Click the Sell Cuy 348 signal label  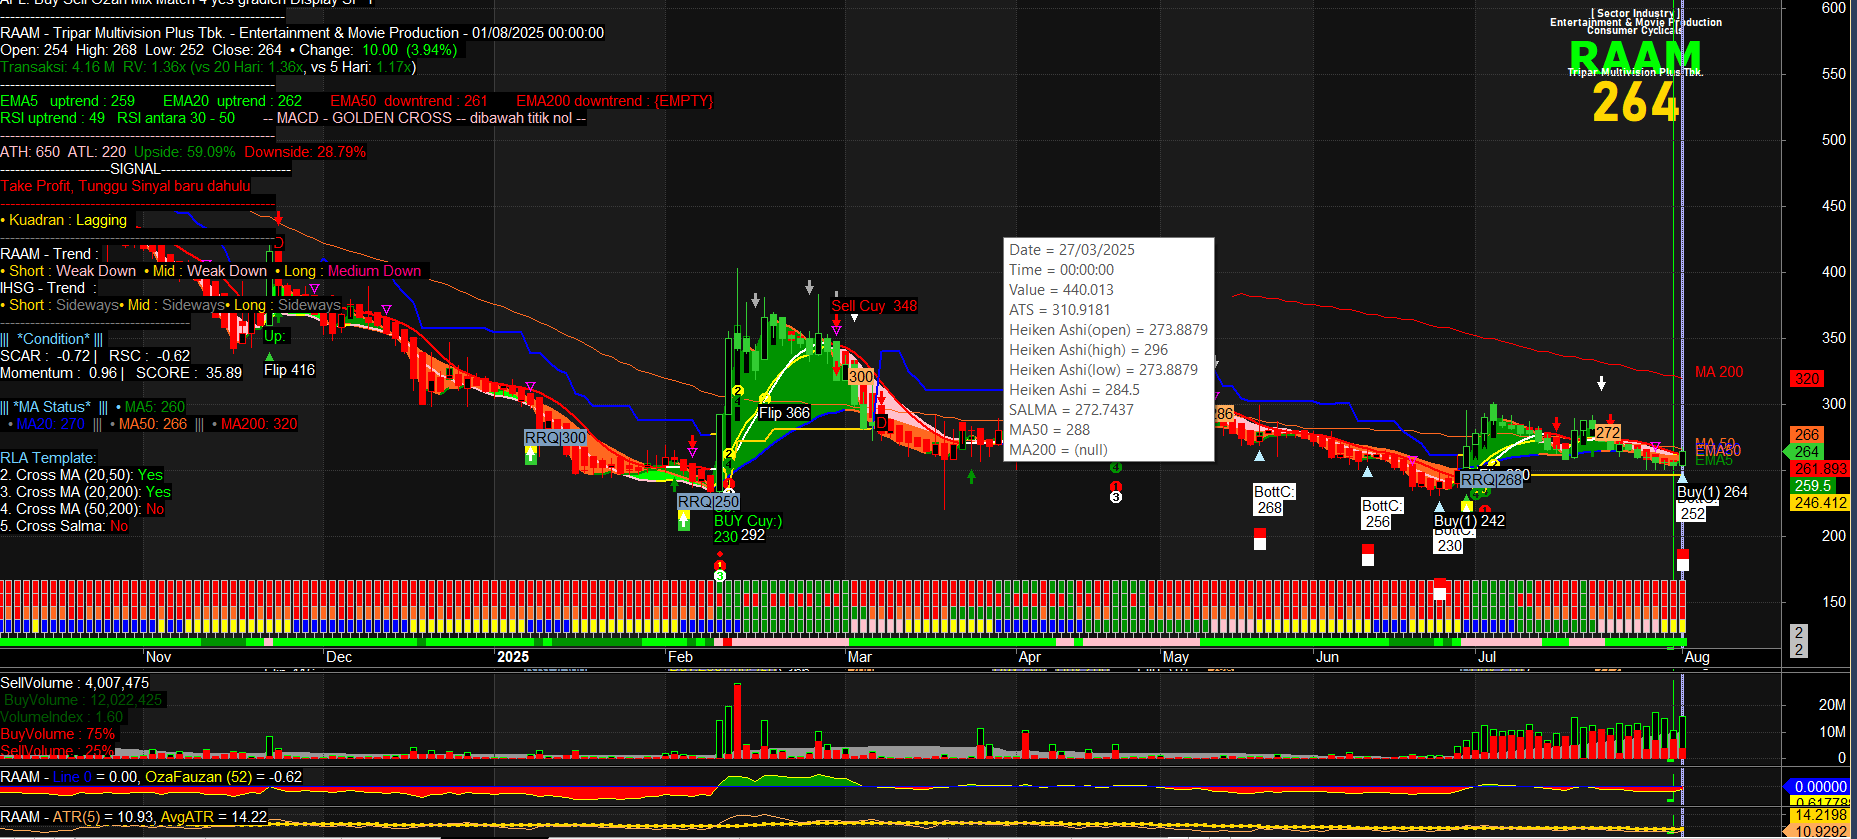click(x=874, y=306)
